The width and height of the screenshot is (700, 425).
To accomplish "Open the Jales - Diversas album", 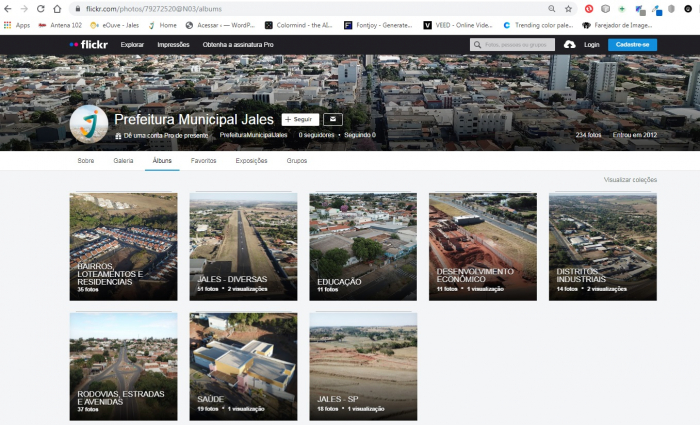I will click(243, 247).
